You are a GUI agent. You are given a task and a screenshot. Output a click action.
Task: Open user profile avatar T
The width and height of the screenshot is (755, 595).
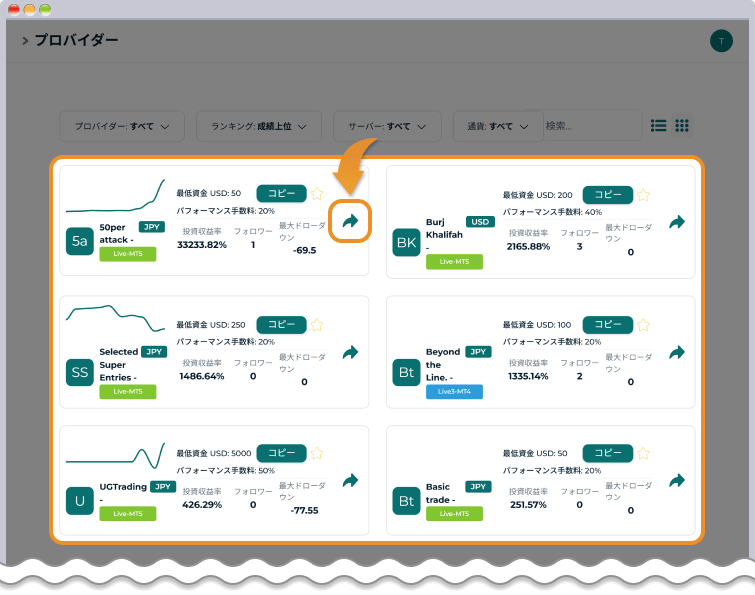(x=721, y=41)
